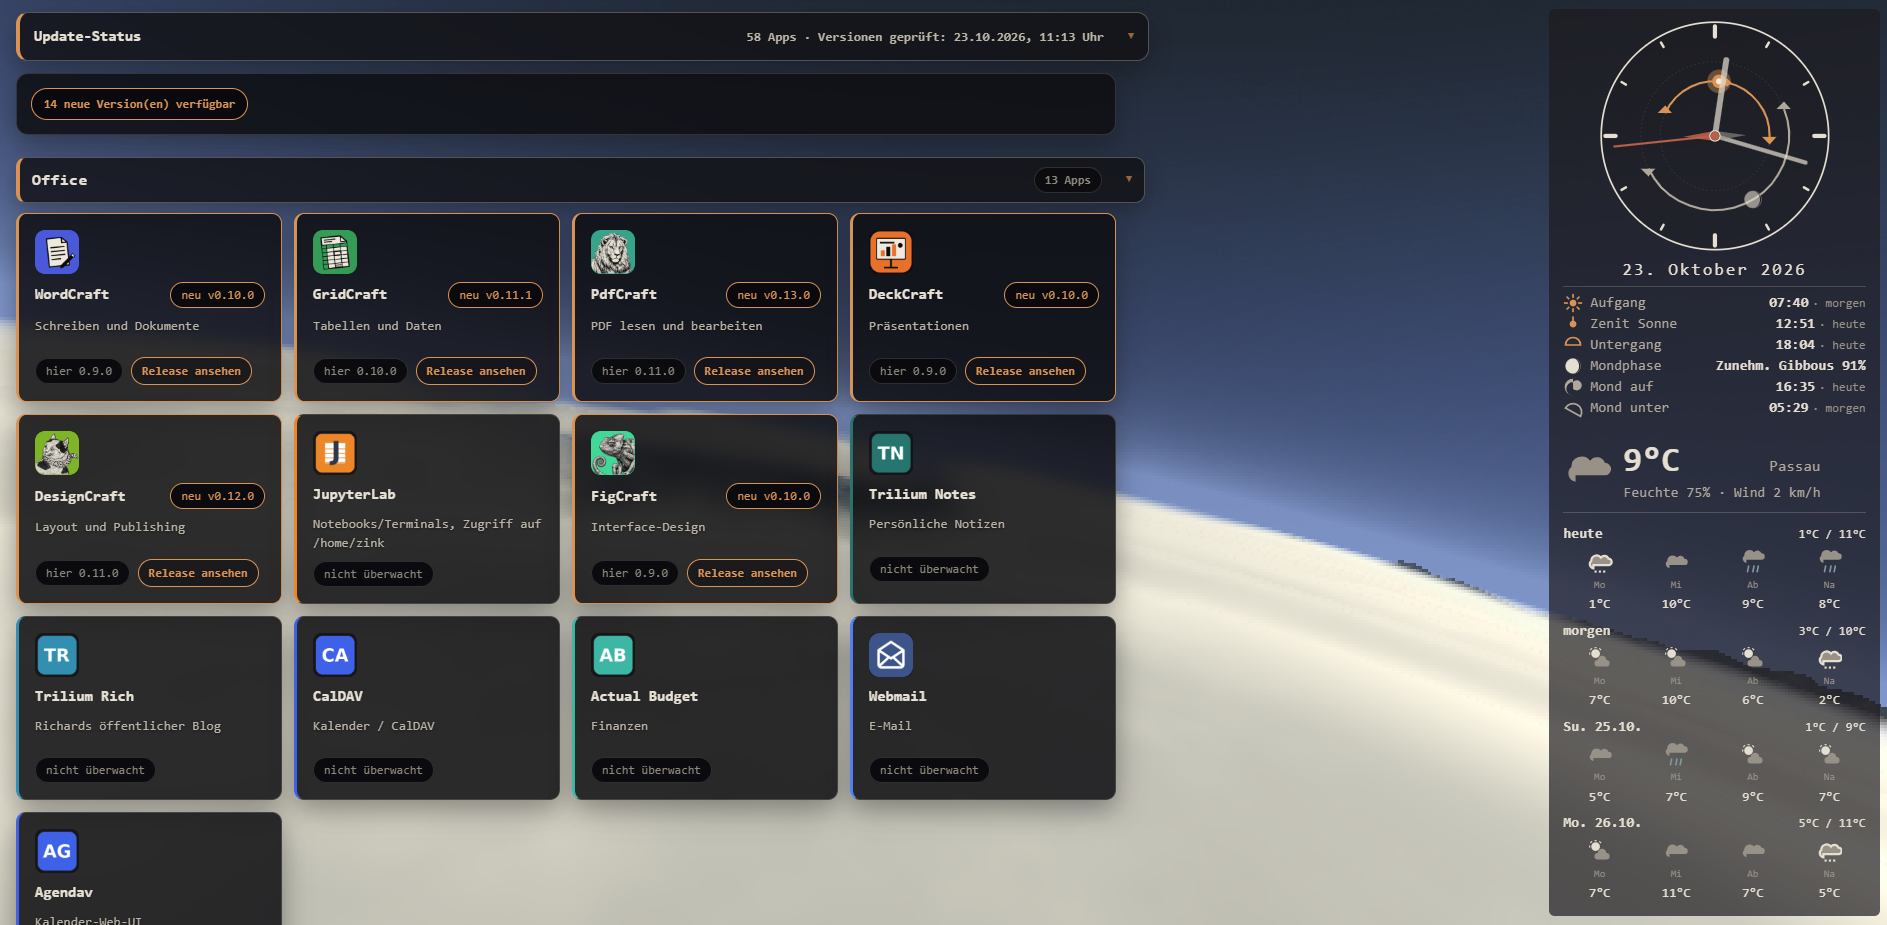The width and height of the screenshot is (1887, 925).
Task: Open the Trilium Notes TN icon
Action: pyautogui.click(x=891, y=453)
